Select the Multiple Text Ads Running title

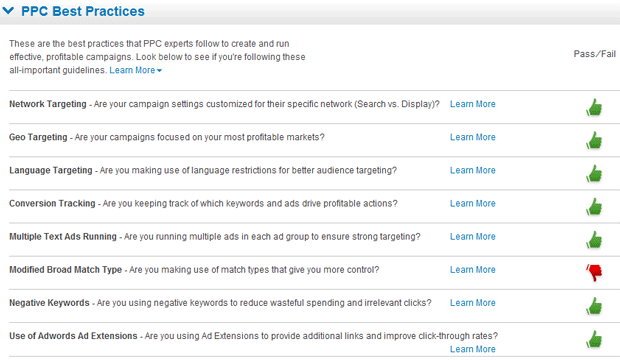tap(63, 237)
